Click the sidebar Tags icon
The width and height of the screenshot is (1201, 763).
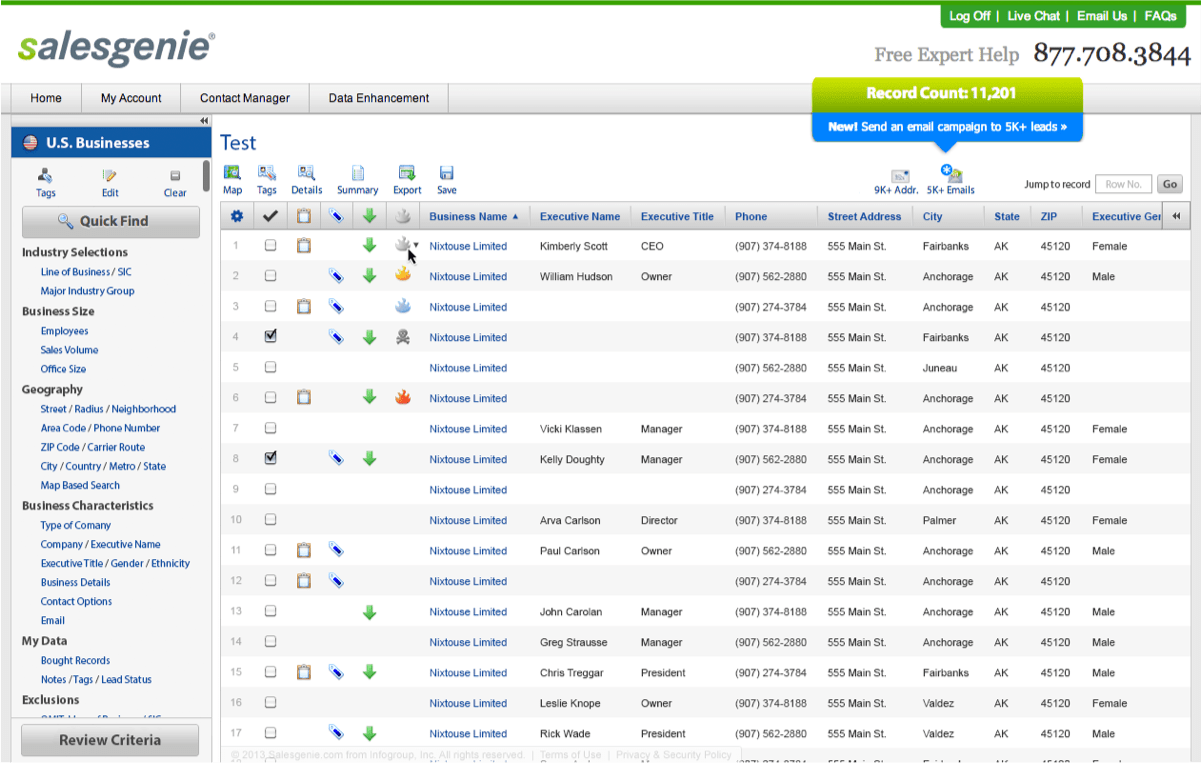[x=45, y=175]
